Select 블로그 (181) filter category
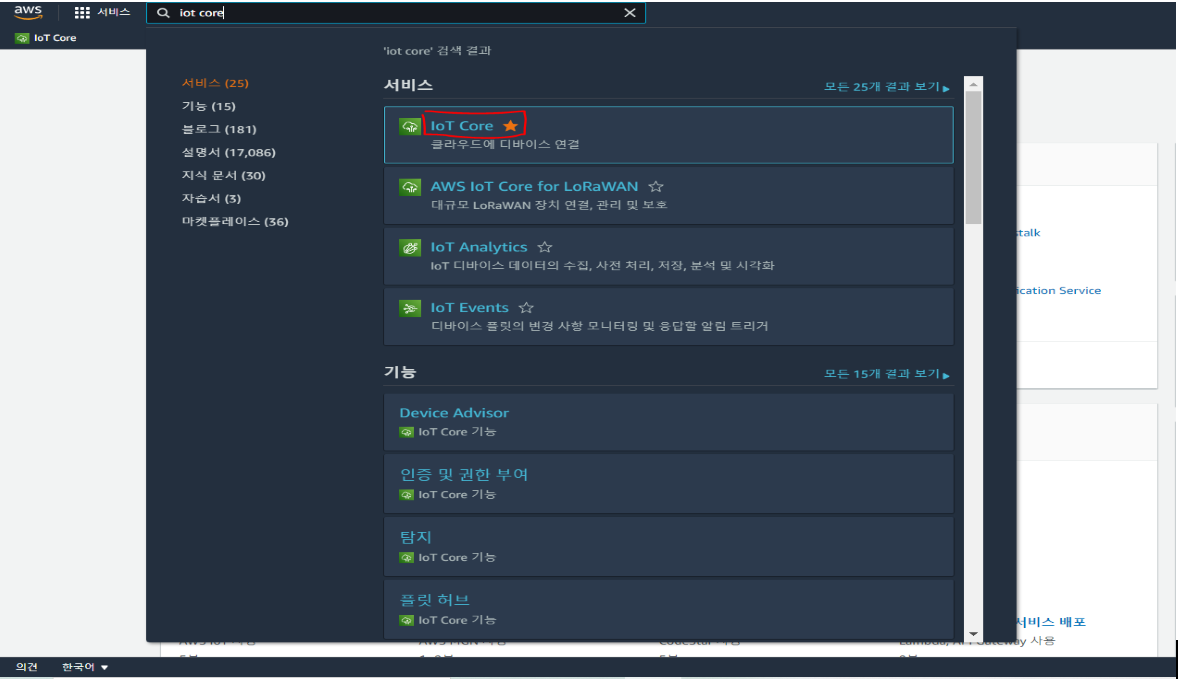Image resolution: width=1179 pixels, height=679 pixels. (219, 129)
